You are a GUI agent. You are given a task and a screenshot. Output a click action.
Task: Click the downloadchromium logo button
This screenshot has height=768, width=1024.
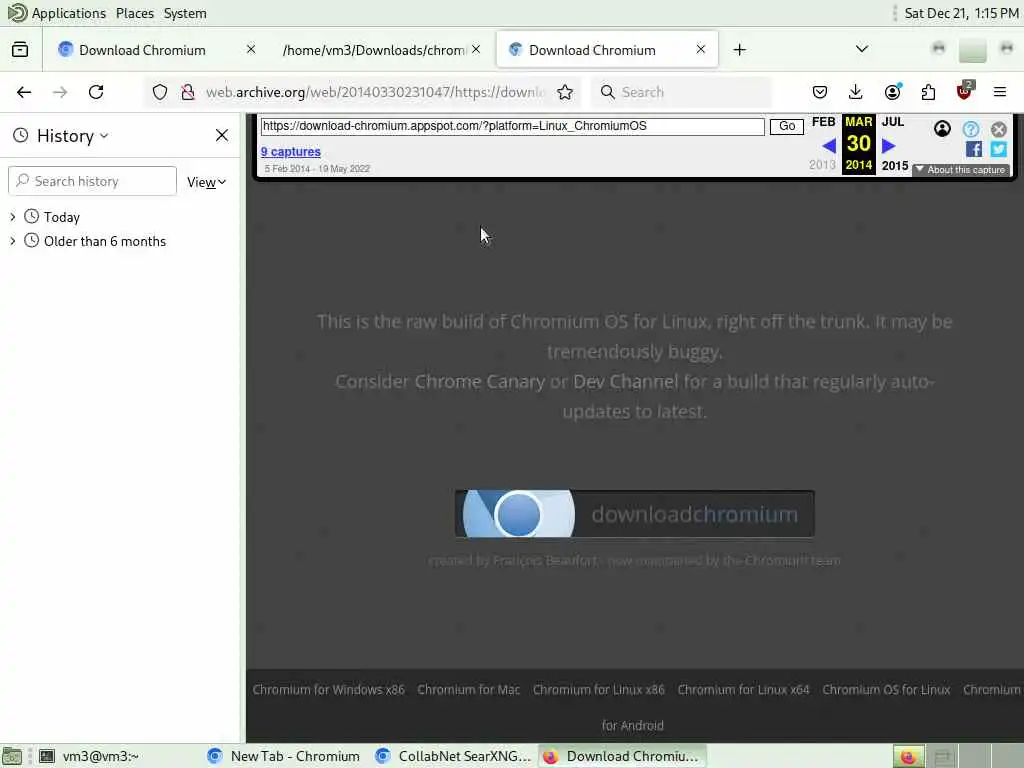(635, 514)
